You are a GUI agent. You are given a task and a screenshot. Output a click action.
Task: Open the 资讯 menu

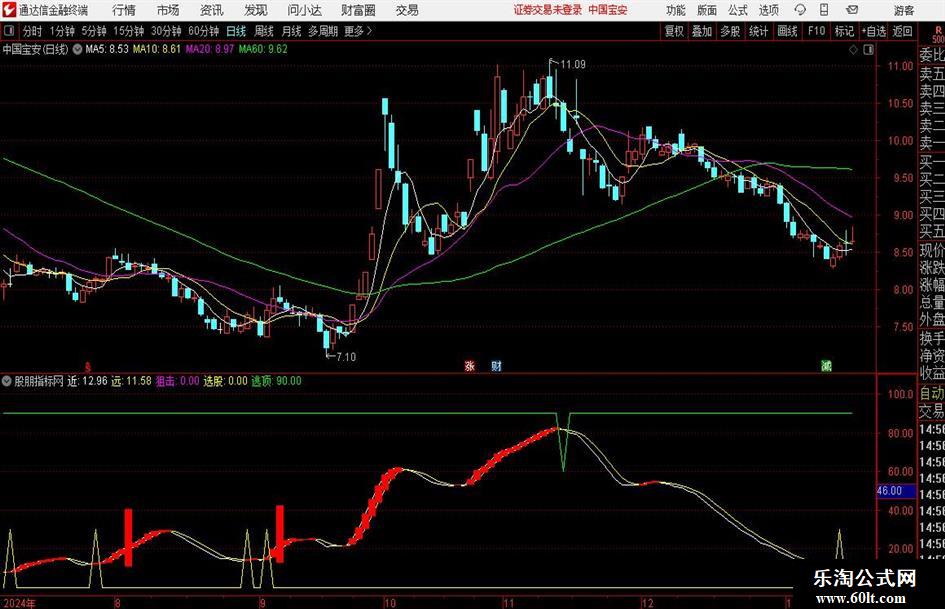tap(212, 10)
